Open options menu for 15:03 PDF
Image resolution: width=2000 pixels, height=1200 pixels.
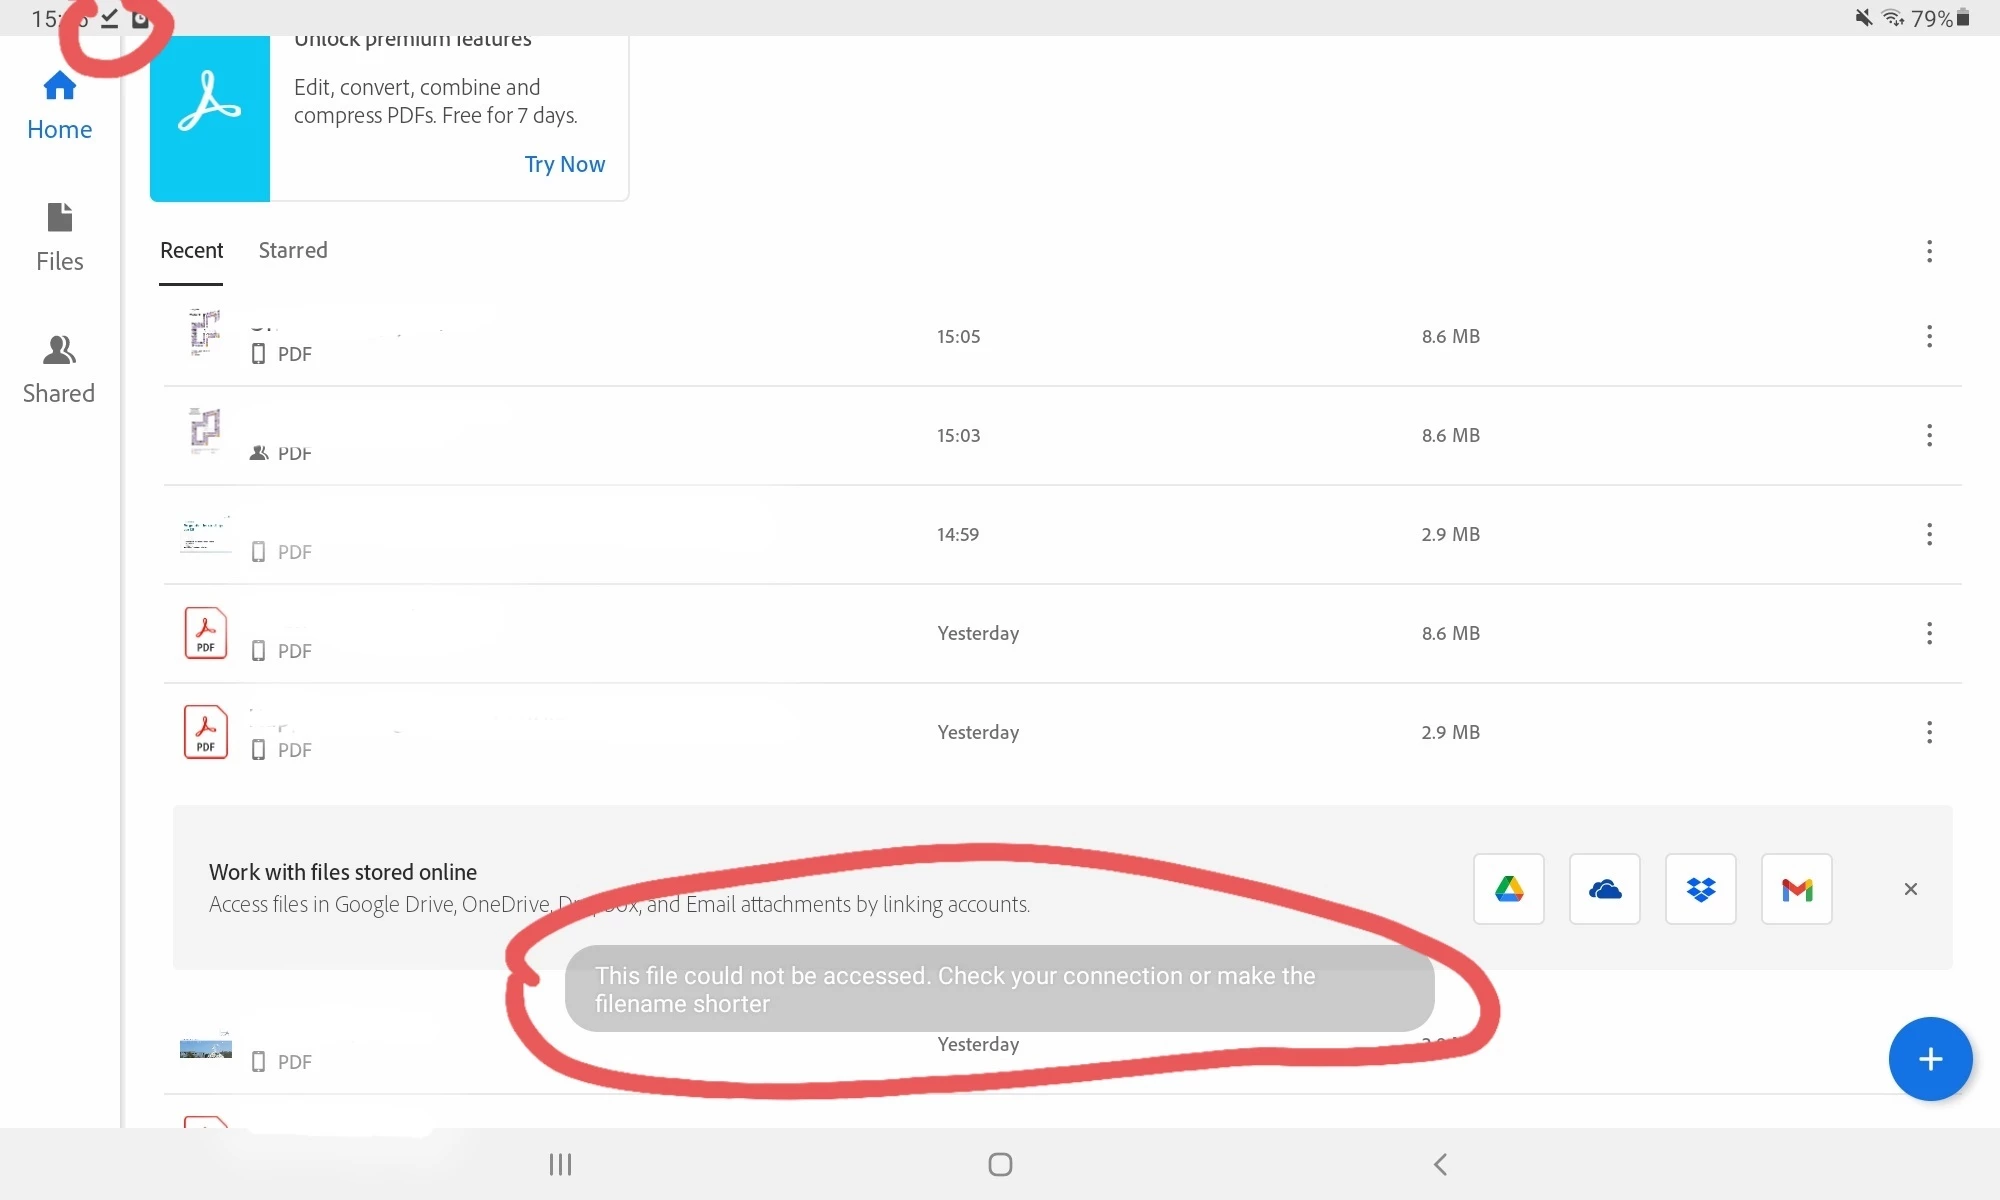[x=1929, y=435]
